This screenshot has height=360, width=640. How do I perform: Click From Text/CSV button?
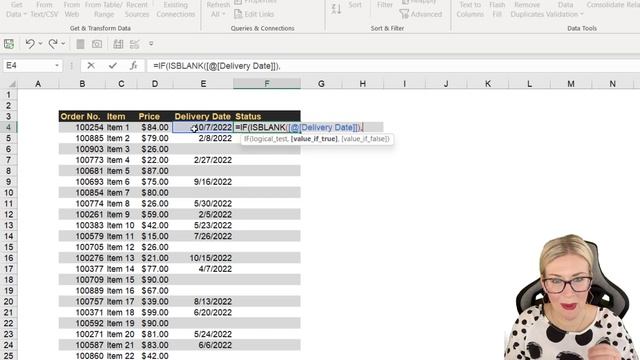[x=44, y=10]
